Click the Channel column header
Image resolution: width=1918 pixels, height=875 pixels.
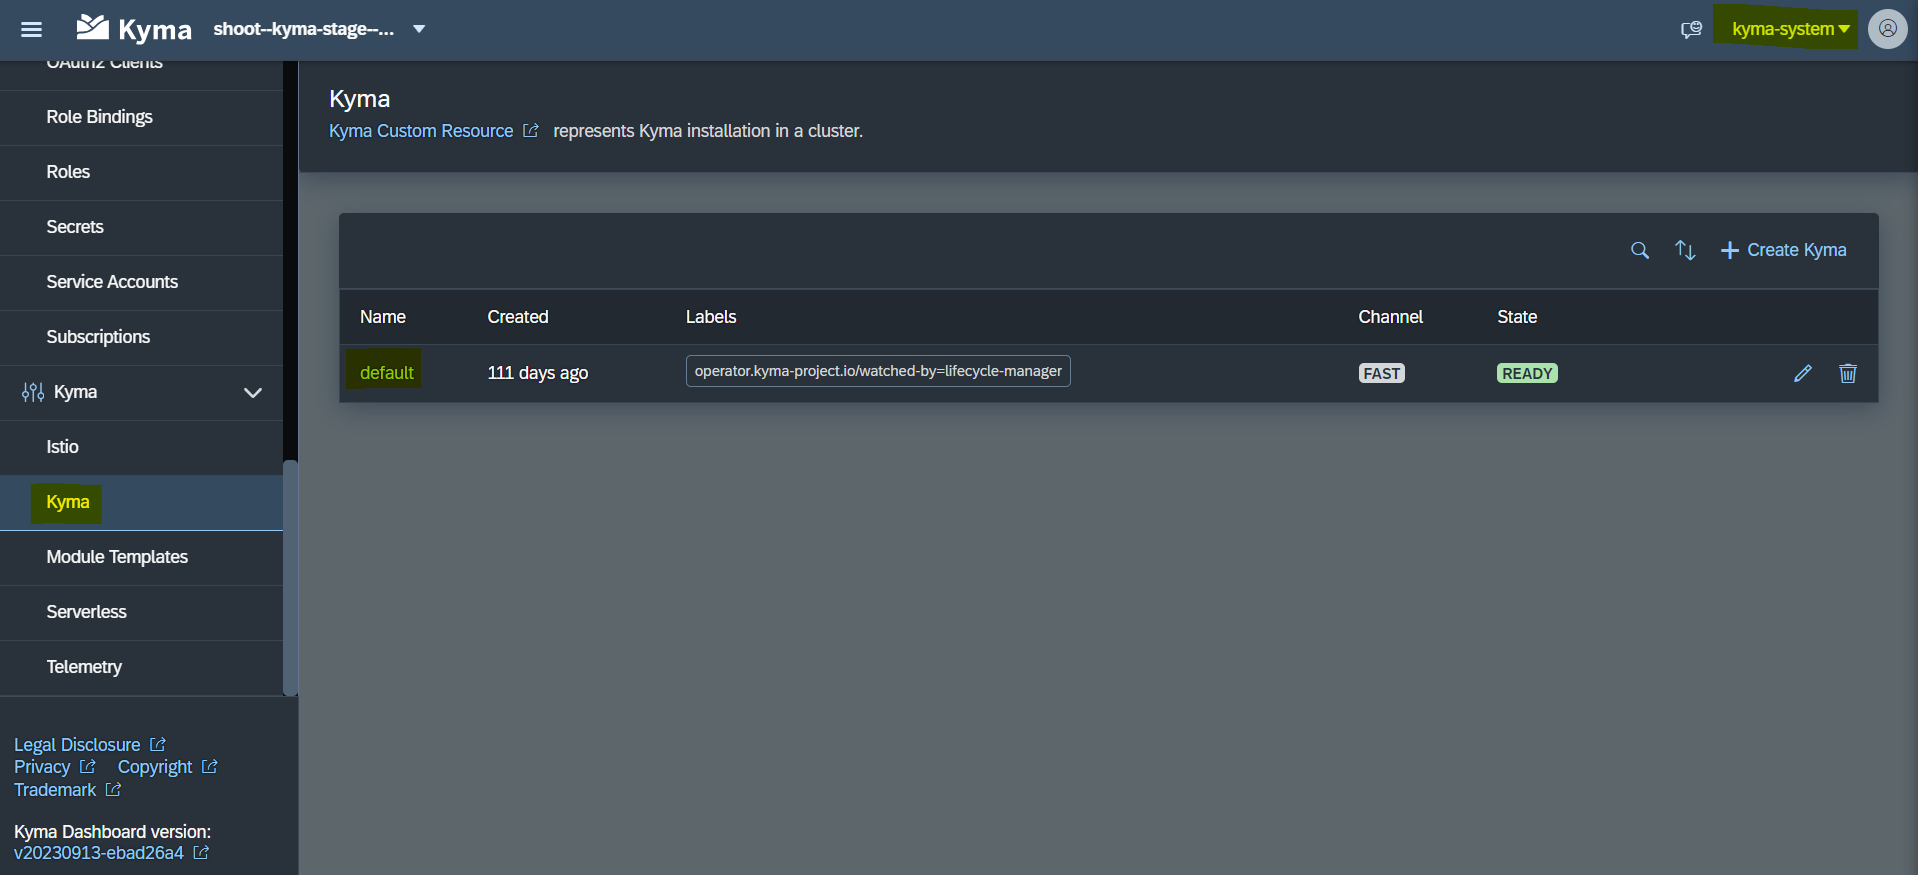tap(1390, 317)
